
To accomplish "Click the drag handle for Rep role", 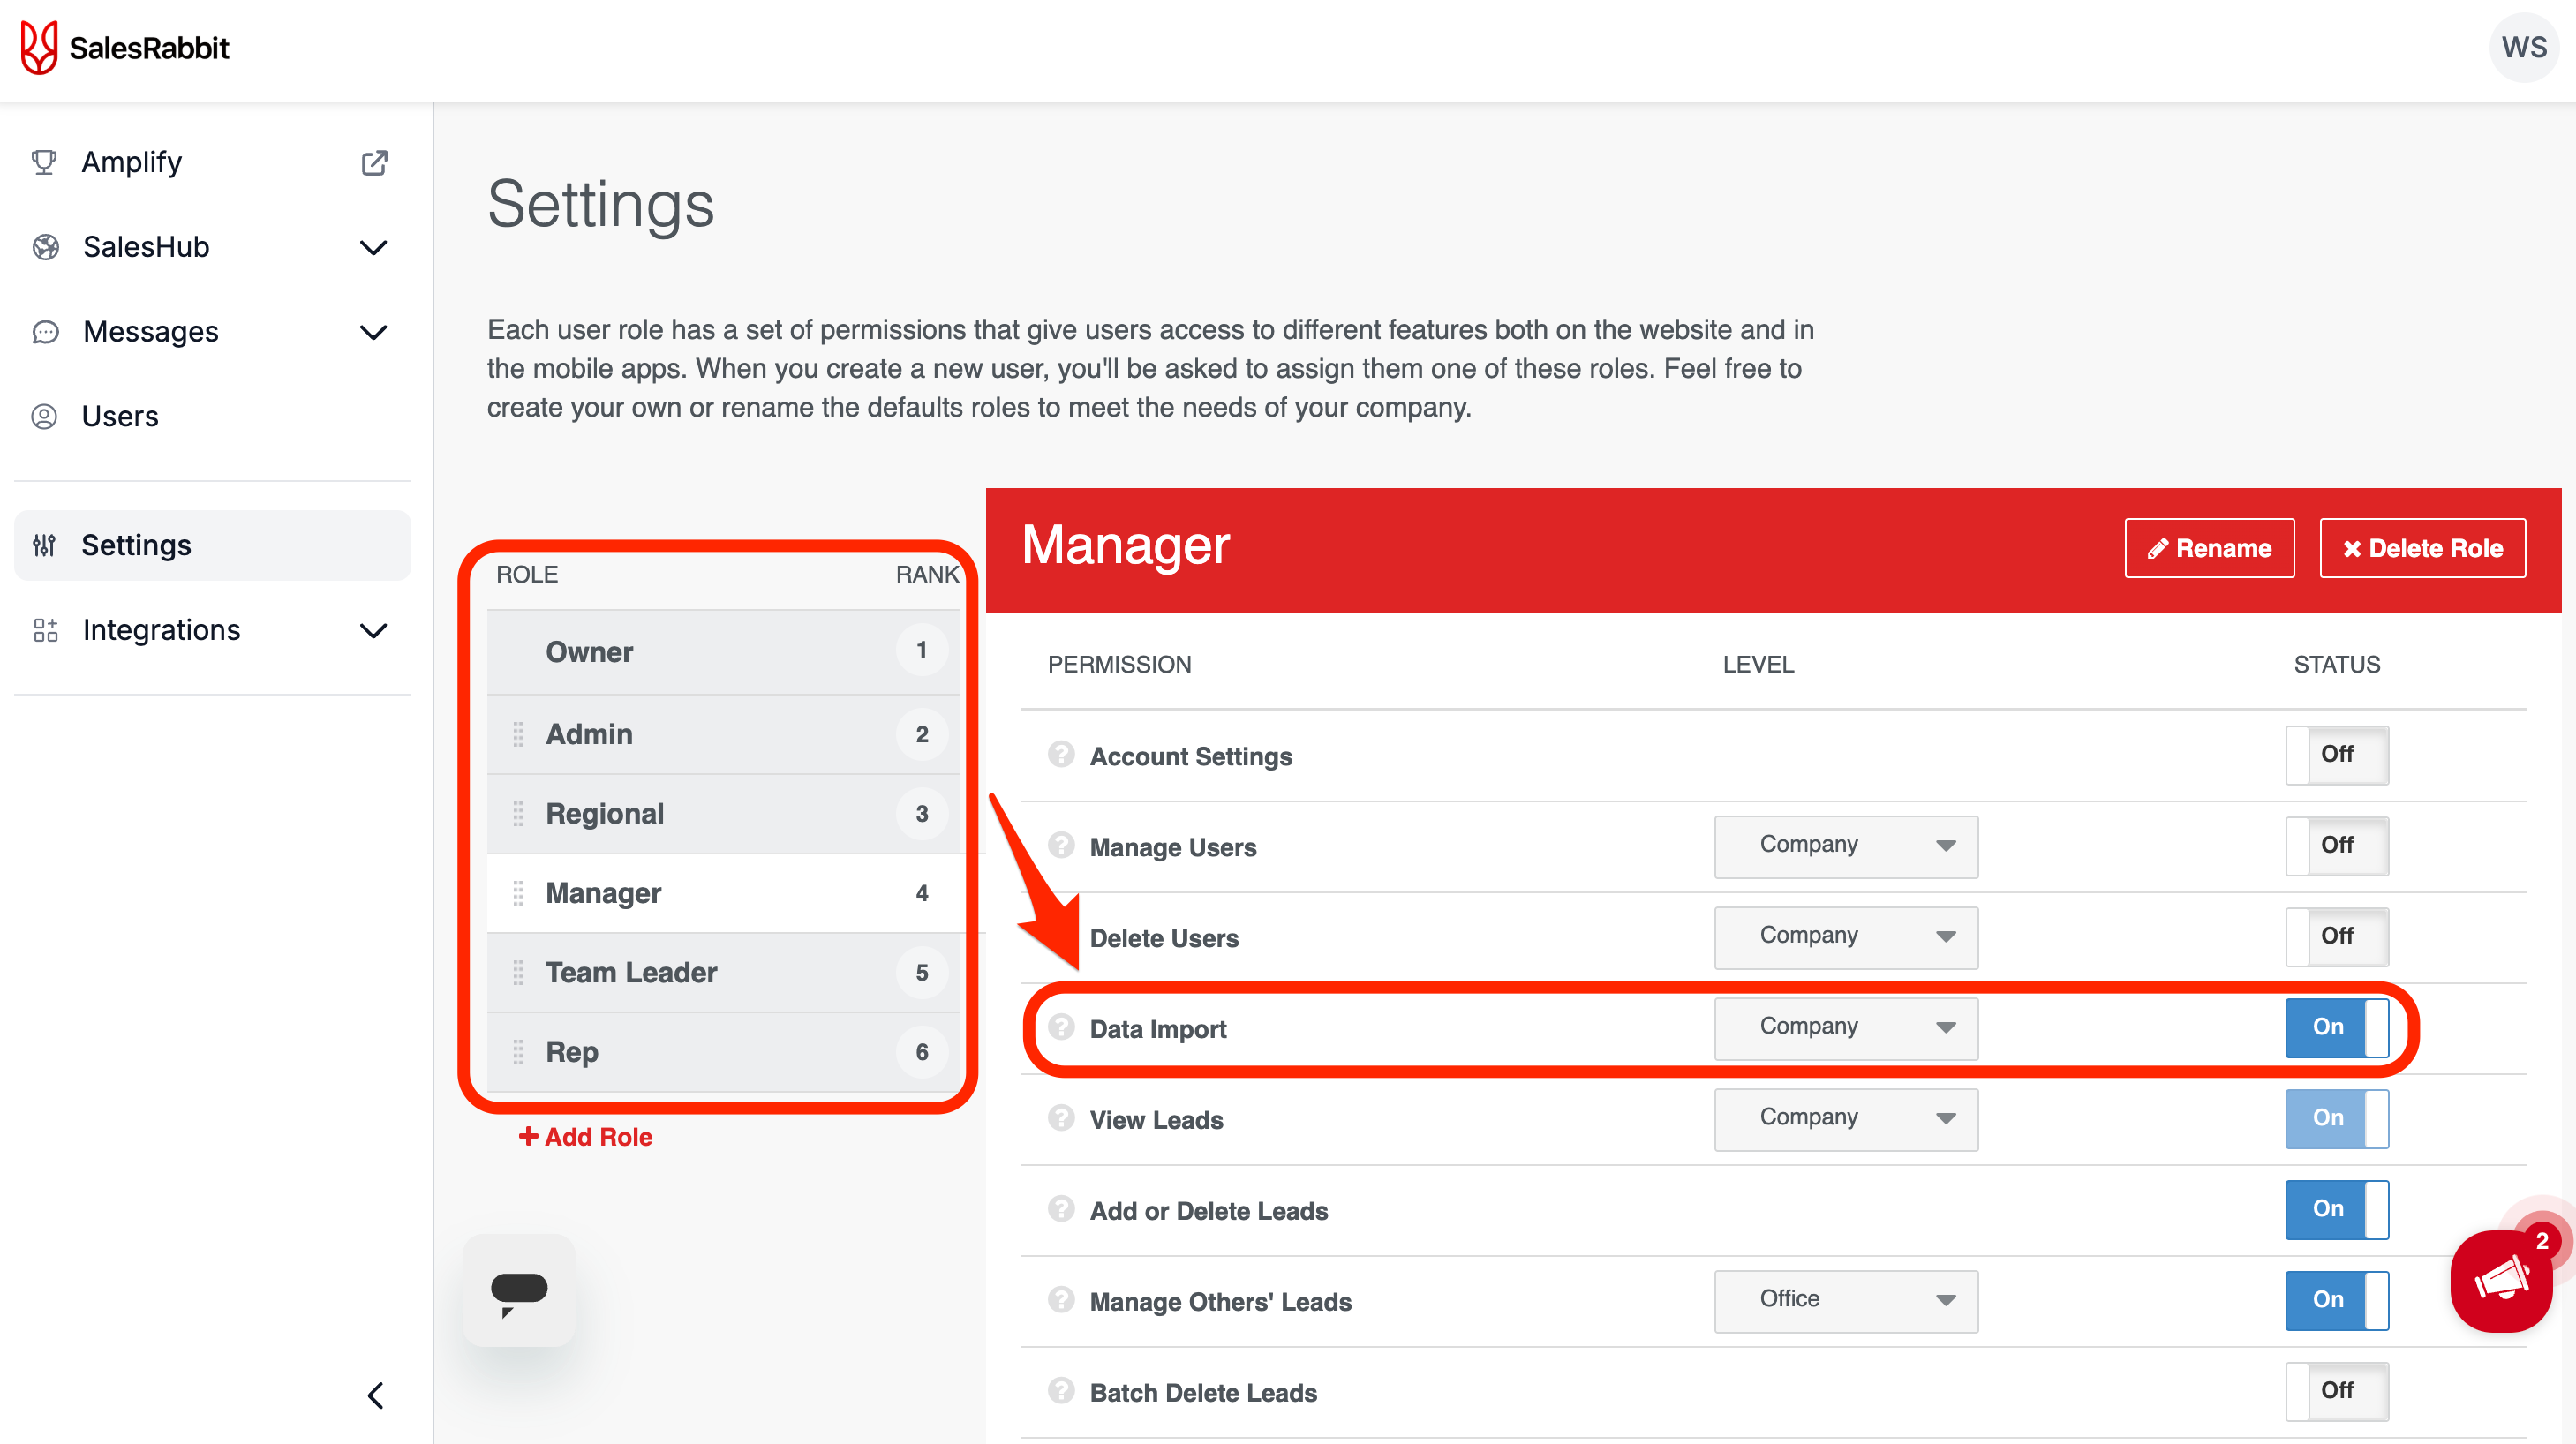I will (x=518, y=1052).
